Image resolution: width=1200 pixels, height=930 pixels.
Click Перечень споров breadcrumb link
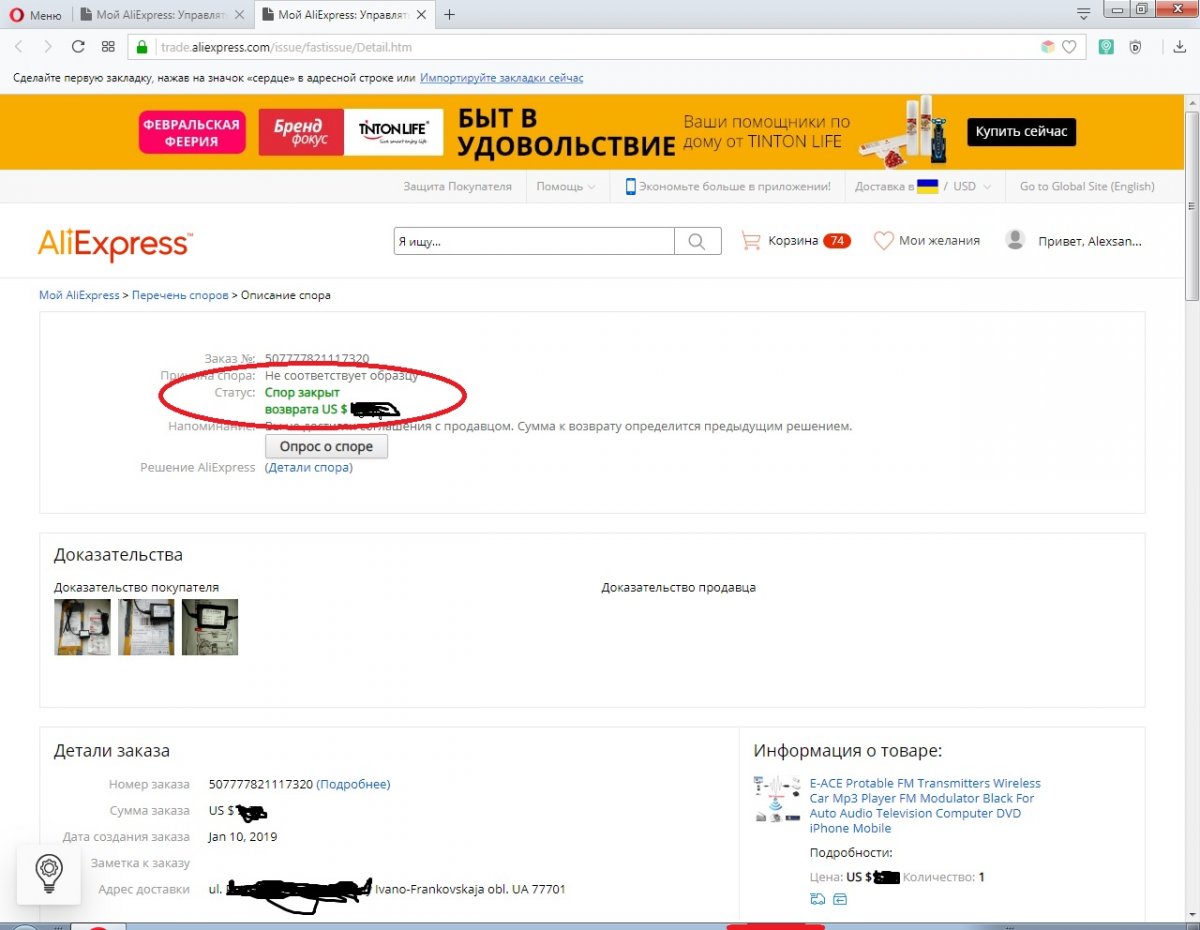click(180, 295)
